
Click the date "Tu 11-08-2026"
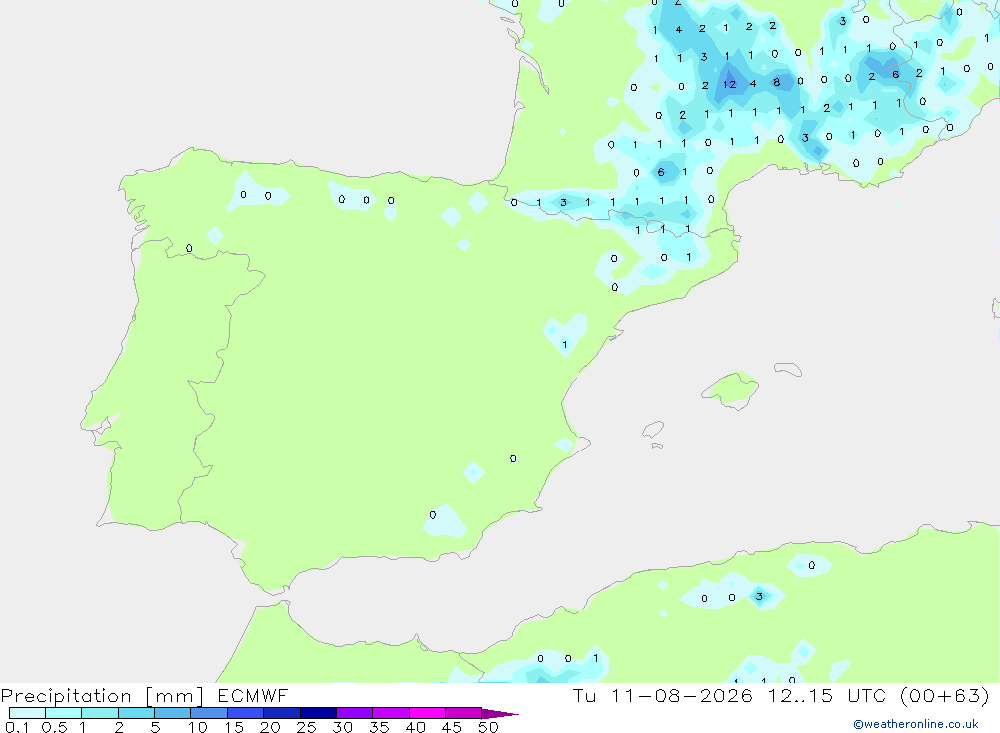pyautogui.click(x=663, y=695)
